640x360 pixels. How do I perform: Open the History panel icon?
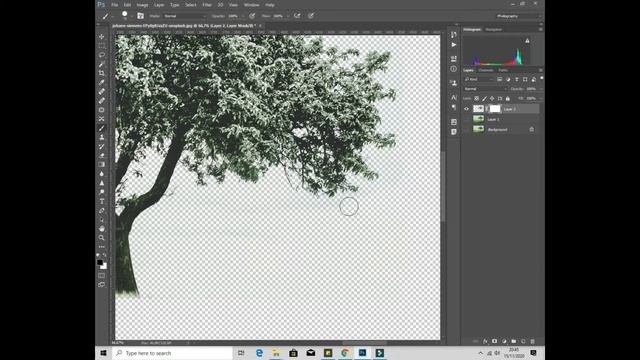(454, 35)
